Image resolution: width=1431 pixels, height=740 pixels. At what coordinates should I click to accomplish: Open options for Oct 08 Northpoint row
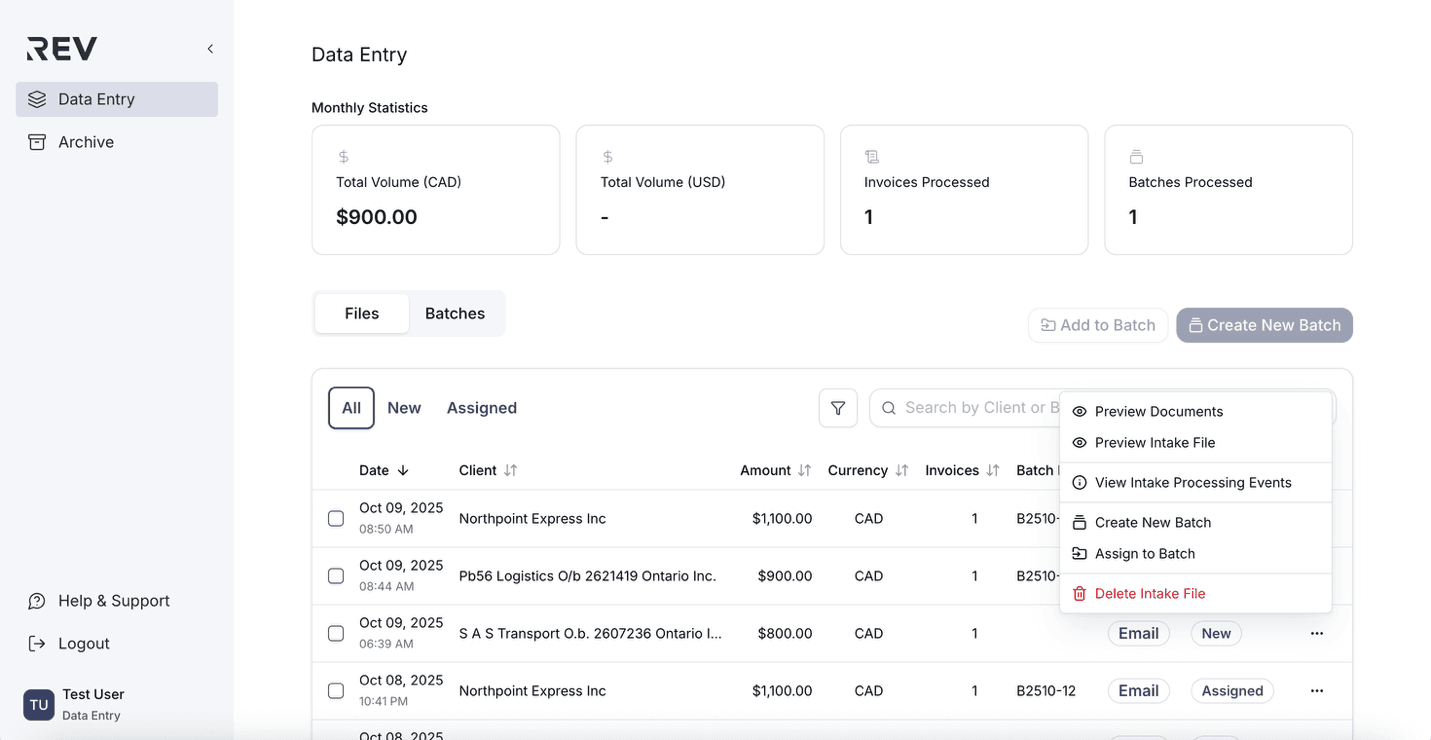[1316, 691]
